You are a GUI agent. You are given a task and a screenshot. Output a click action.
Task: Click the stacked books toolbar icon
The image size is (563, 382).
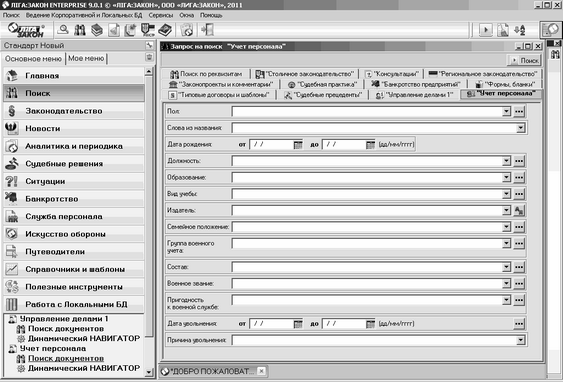point(97,30)
